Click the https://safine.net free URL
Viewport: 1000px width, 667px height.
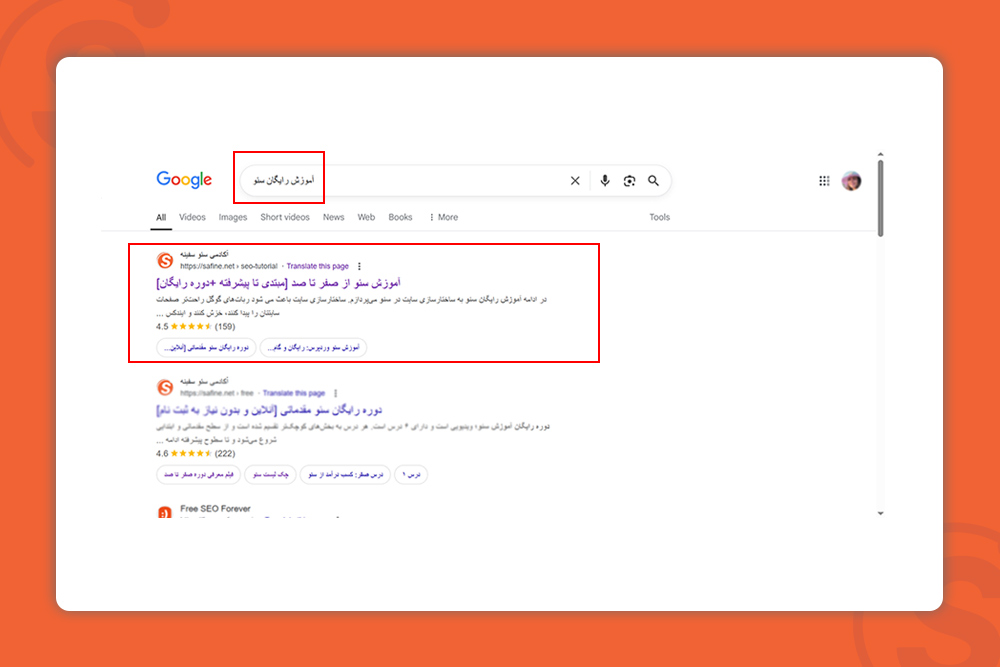(217, 393)
